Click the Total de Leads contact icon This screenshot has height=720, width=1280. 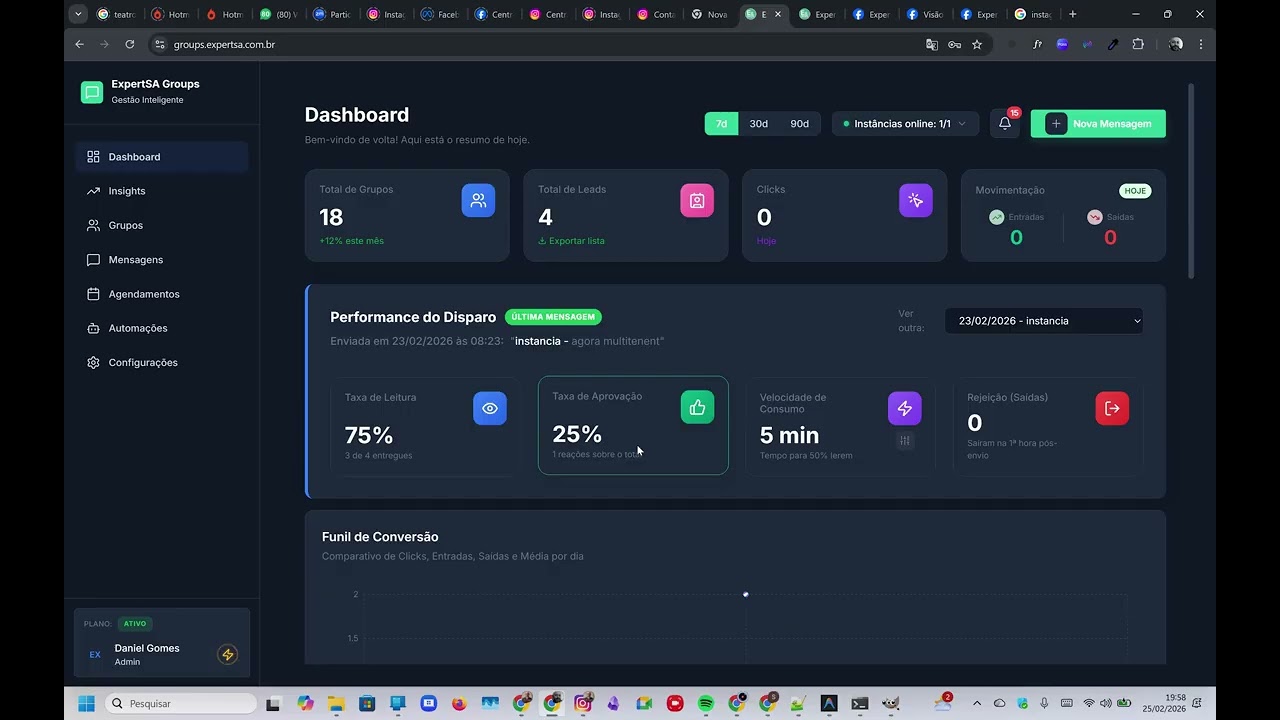point(697,200)
